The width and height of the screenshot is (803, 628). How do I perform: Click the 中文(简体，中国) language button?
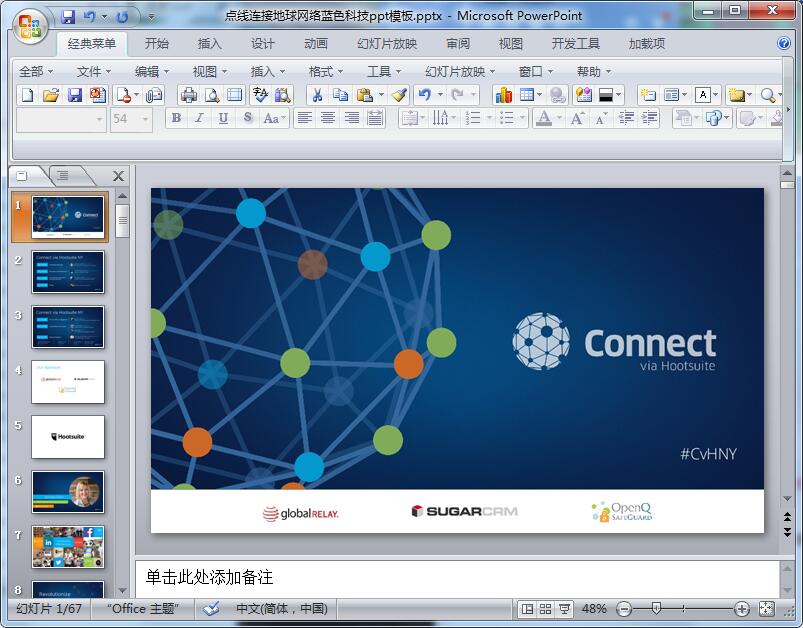[282, 609]
